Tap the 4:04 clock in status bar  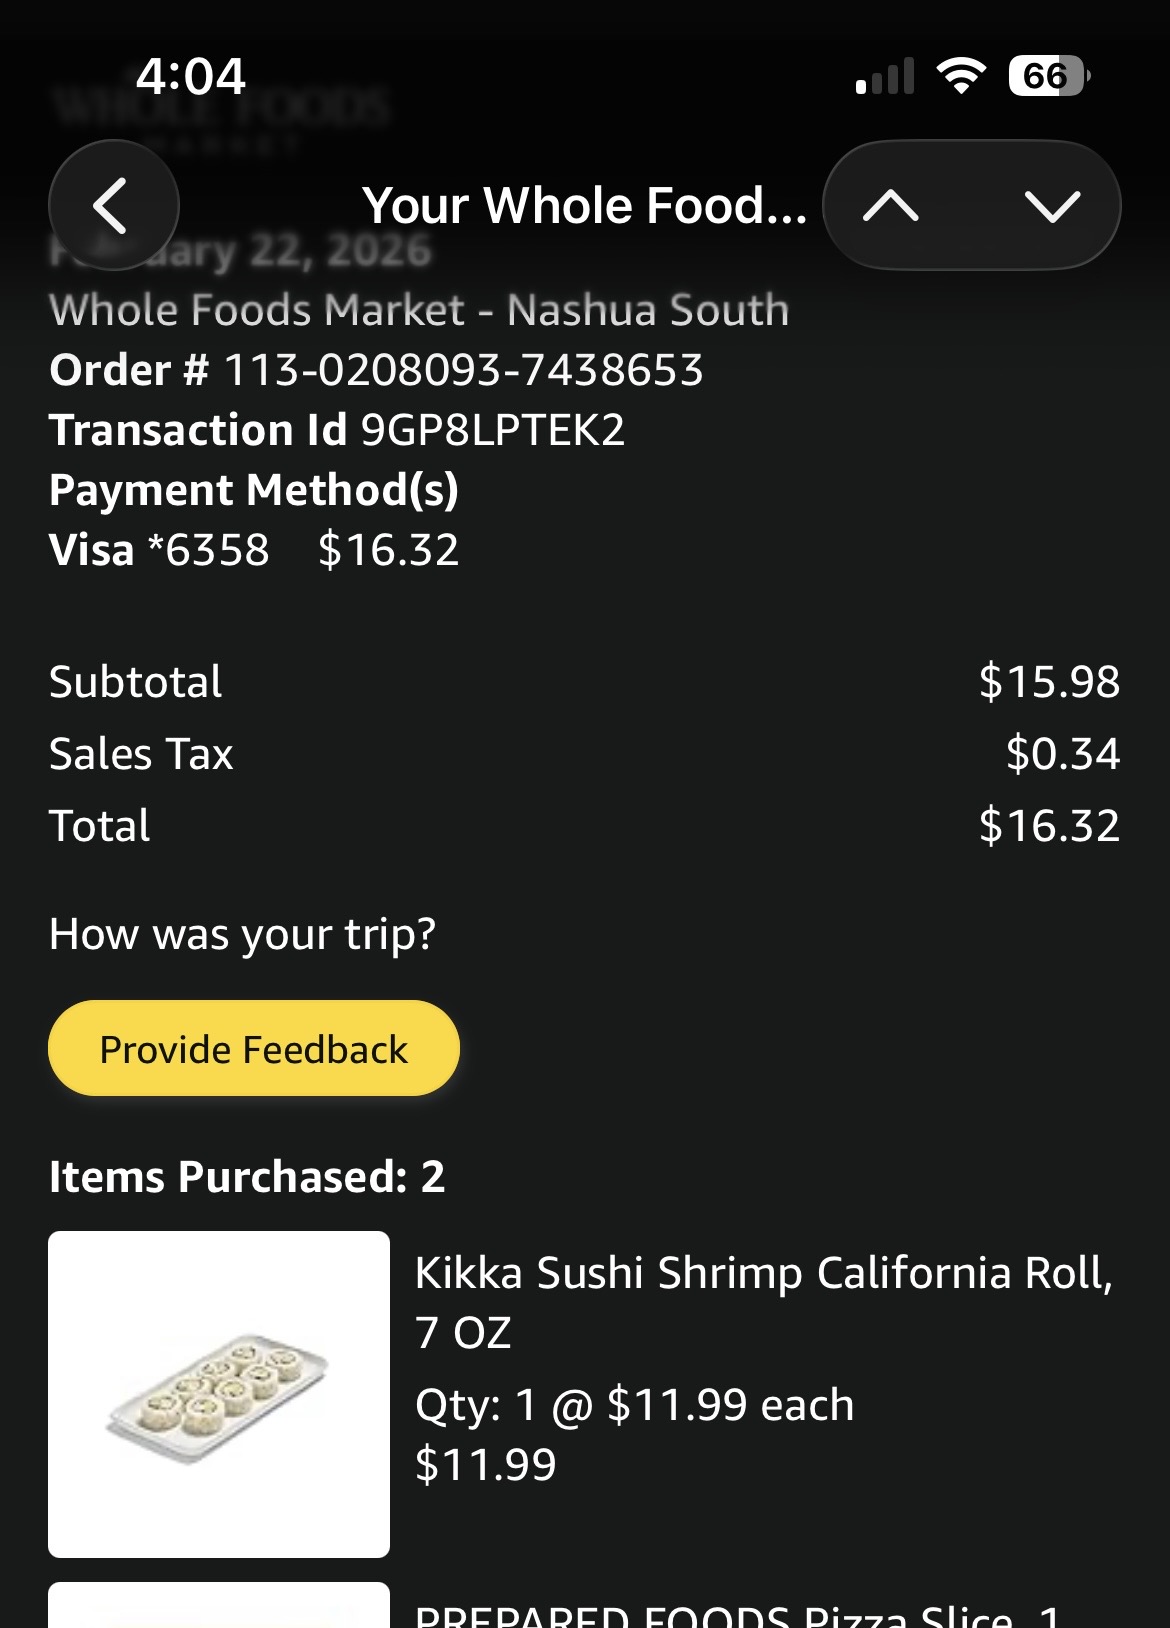tap(190, 77)
